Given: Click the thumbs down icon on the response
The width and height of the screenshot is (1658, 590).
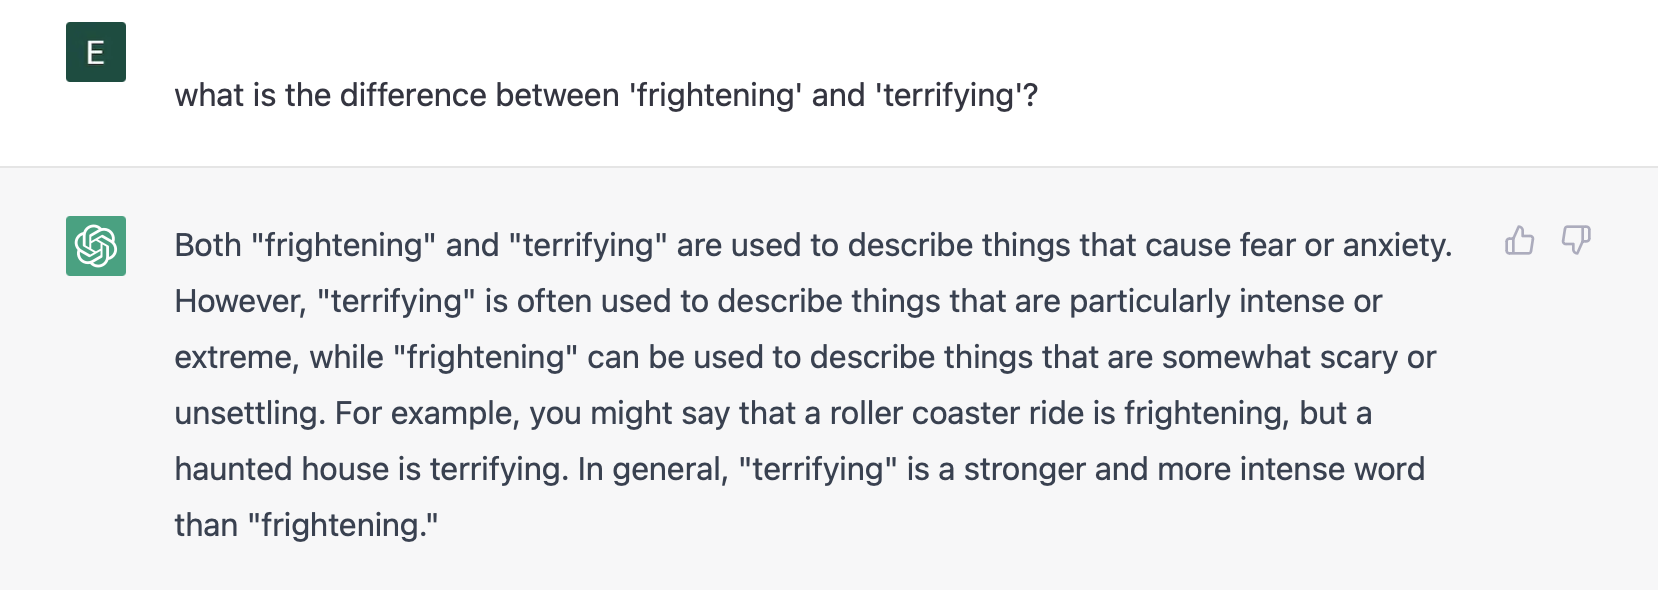Looking at the screenshot, I should (1576, 241).
